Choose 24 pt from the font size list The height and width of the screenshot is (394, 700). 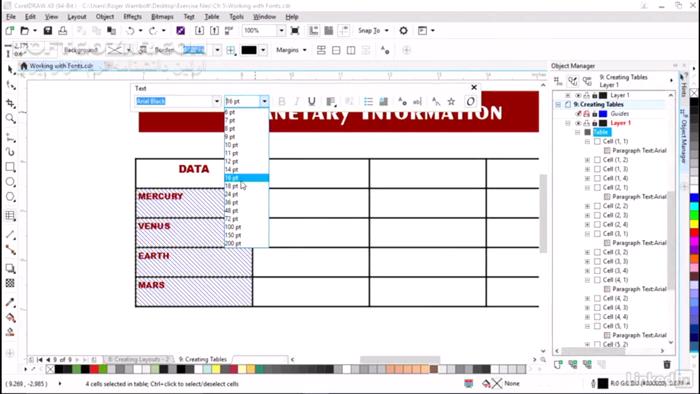(x=246, y=194)
